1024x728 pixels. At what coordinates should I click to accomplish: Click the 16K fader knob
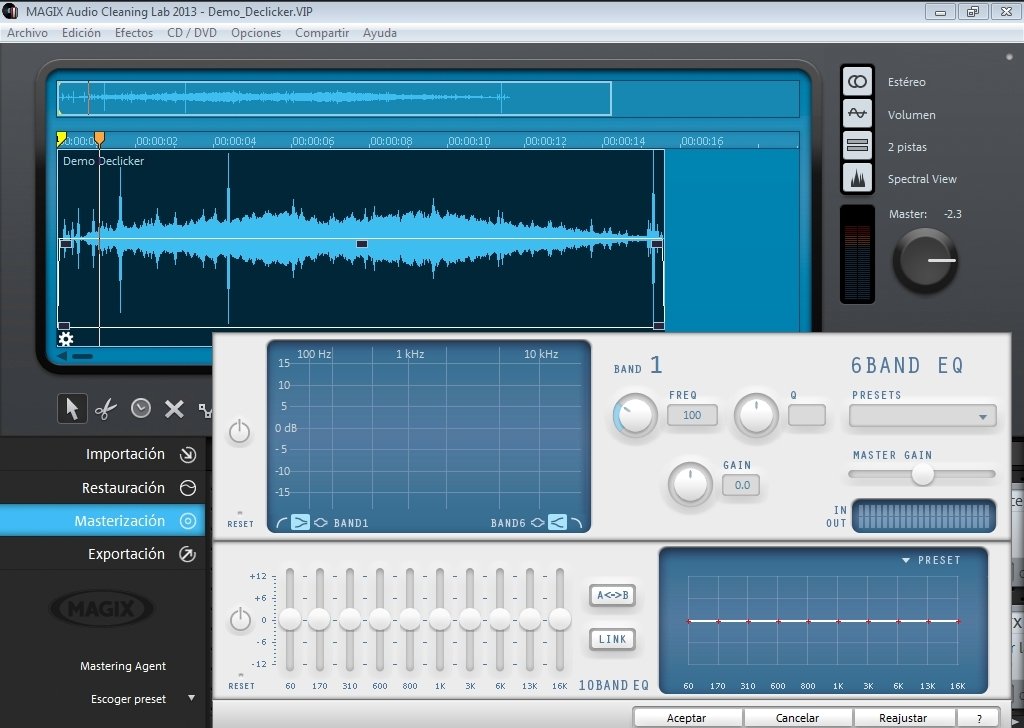pyautogui.click(x=560, y=619)
